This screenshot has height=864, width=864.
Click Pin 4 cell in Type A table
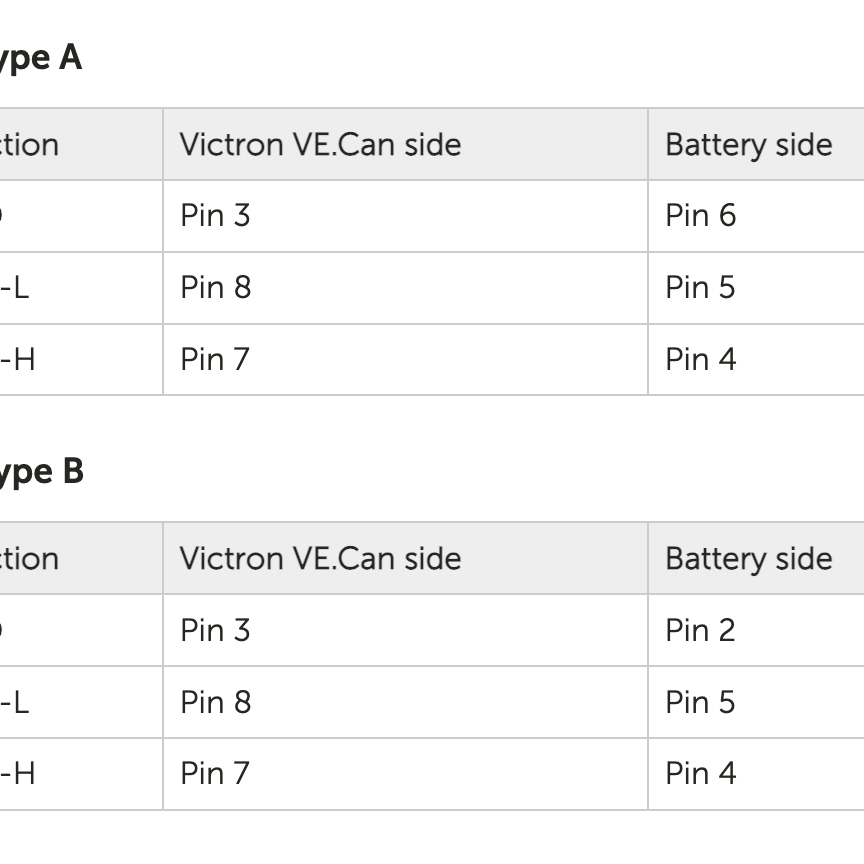[x=700, y=359]
